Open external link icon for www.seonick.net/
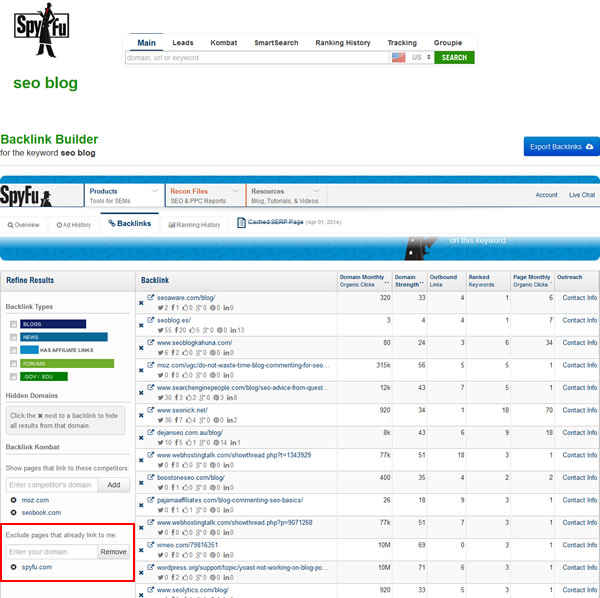The height and width of the screenshot is (598, 600). (151, 410)
